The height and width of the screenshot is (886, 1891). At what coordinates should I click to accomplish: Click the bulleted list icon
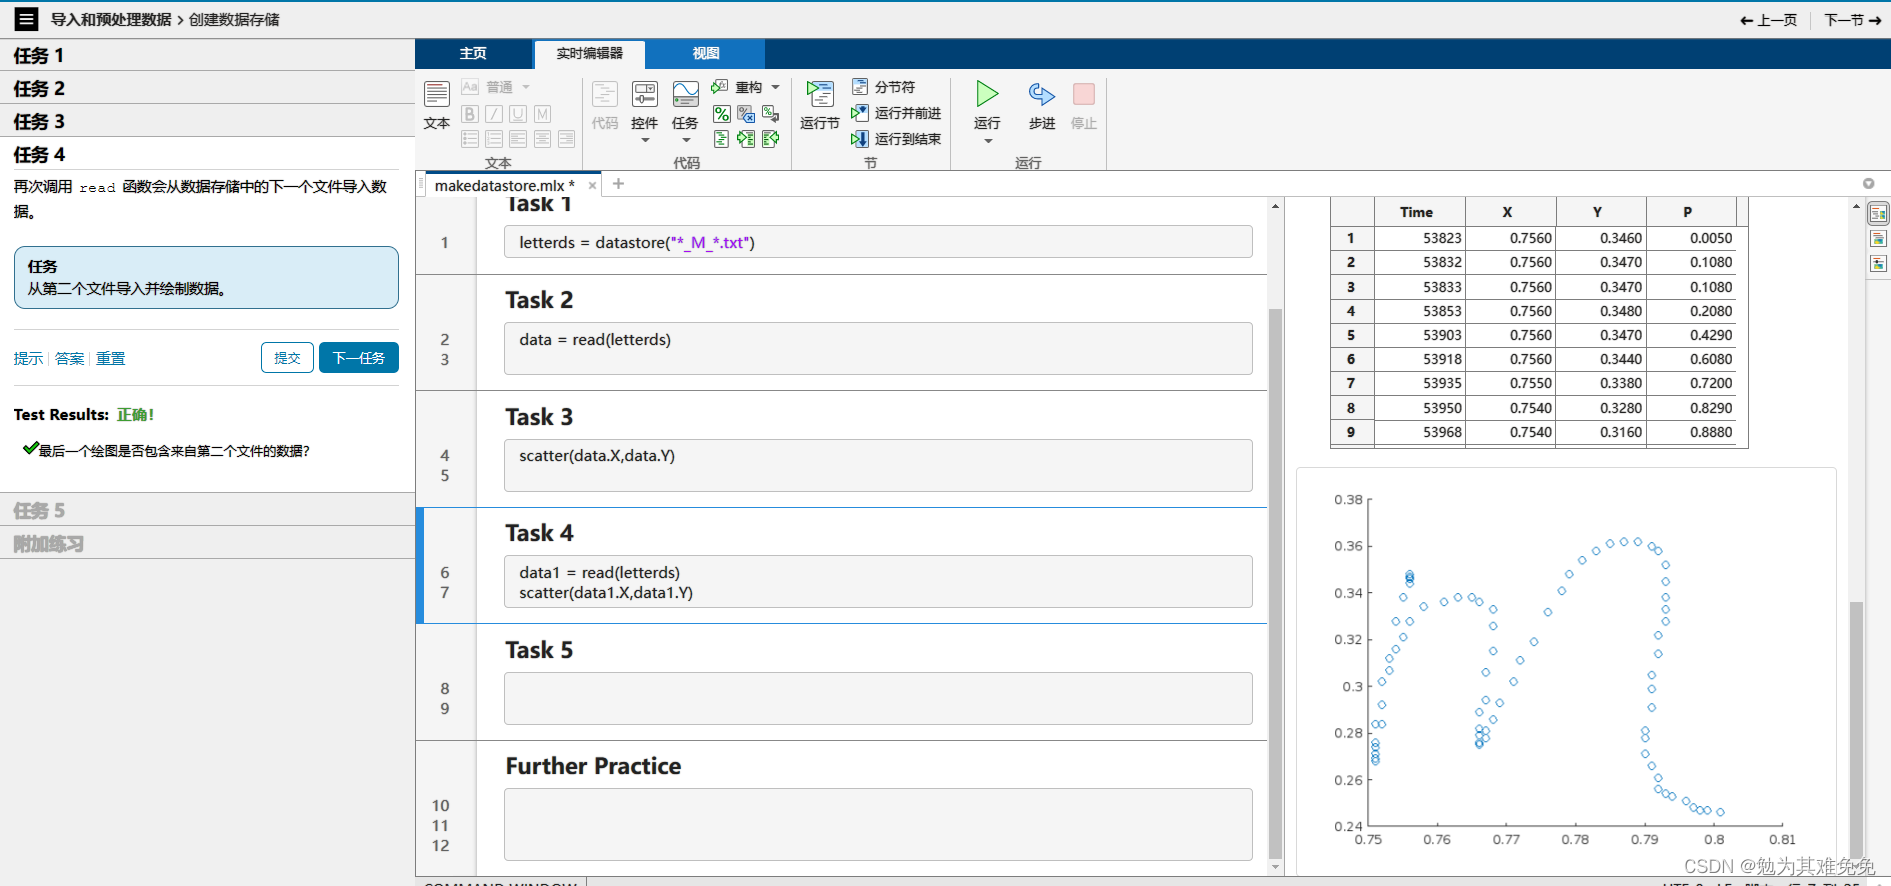[x=470, y=139]
